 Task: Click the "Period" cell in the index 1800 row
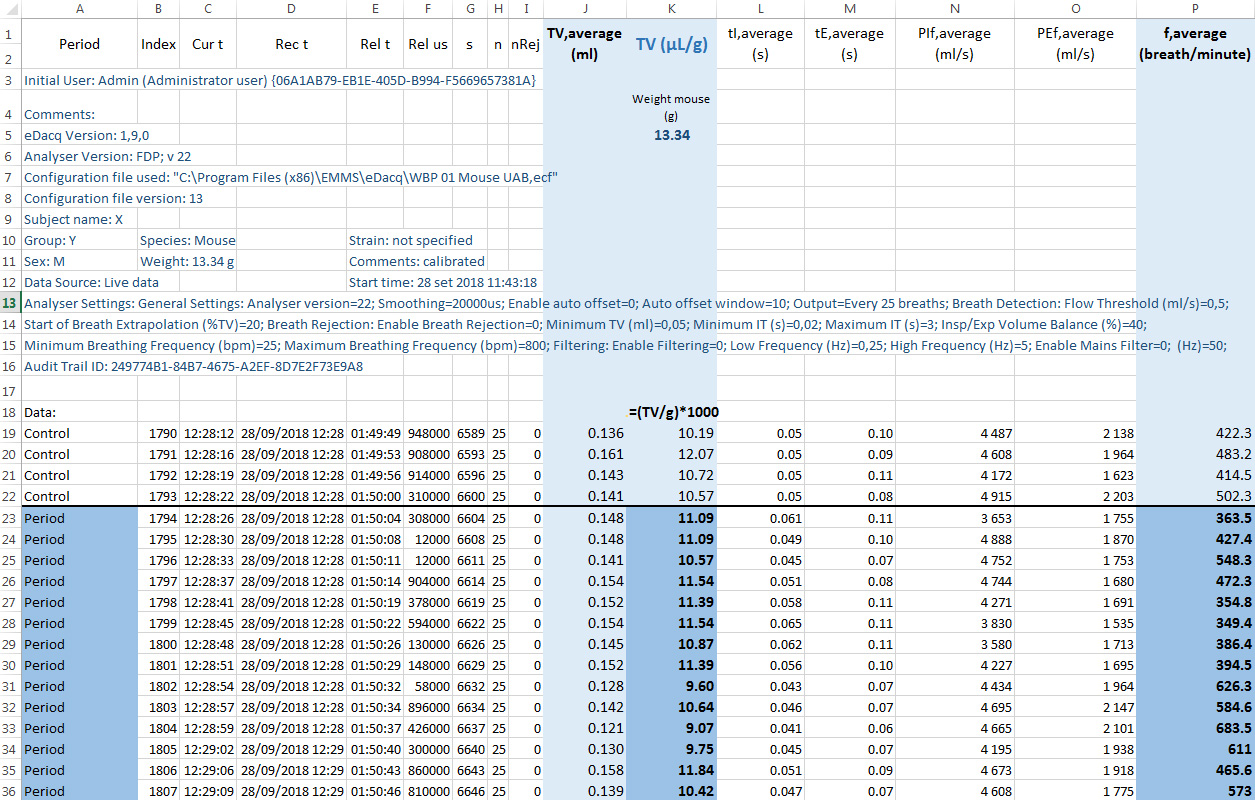[79, 644]
